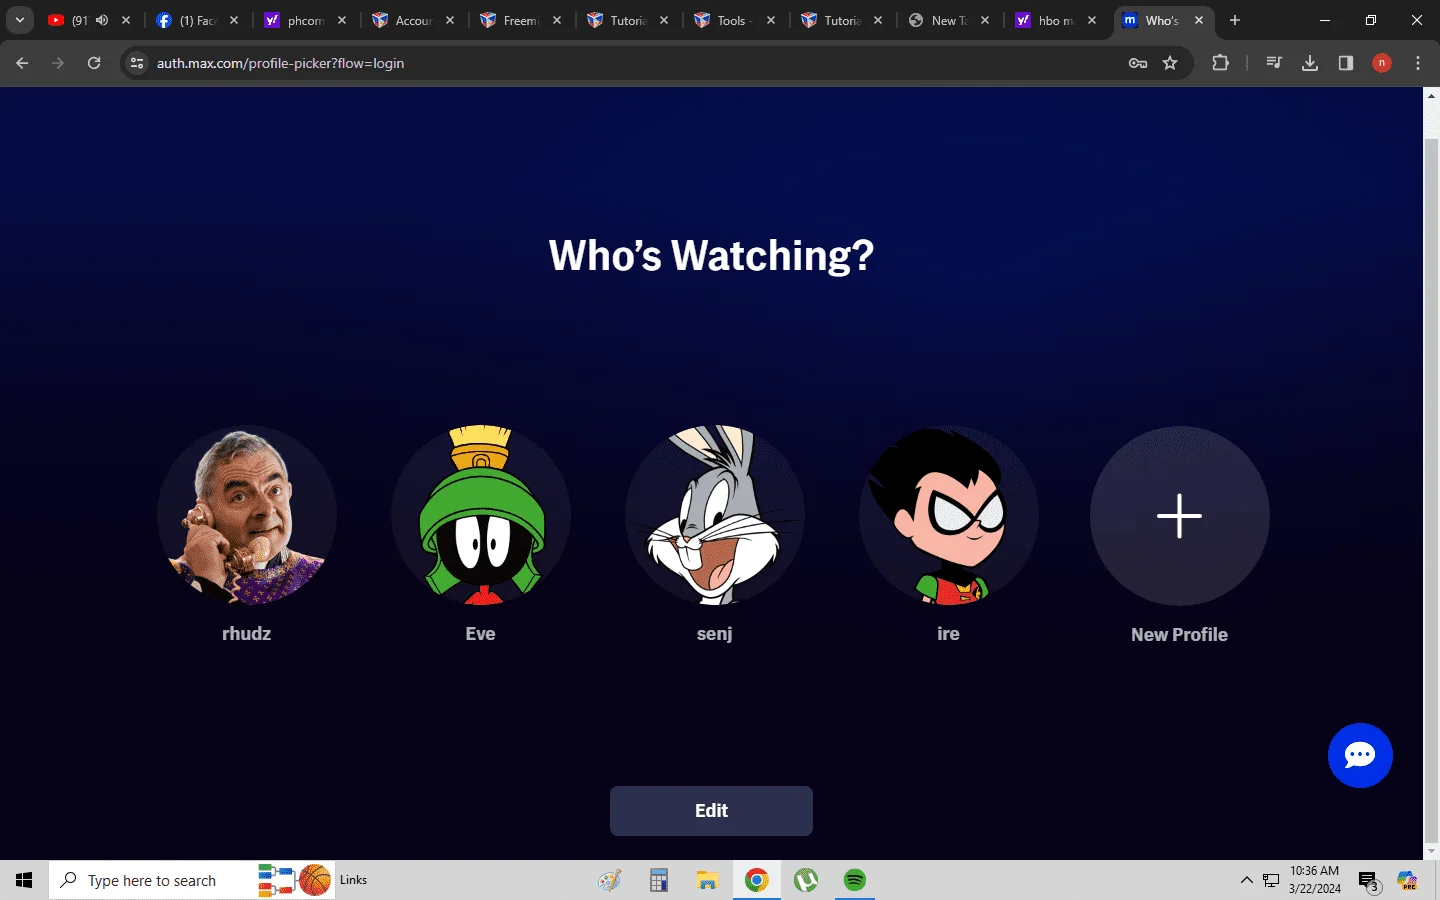Open the saved password key icon
1440x900 pixels.
pyautogui.click(x=1138, y=63)
